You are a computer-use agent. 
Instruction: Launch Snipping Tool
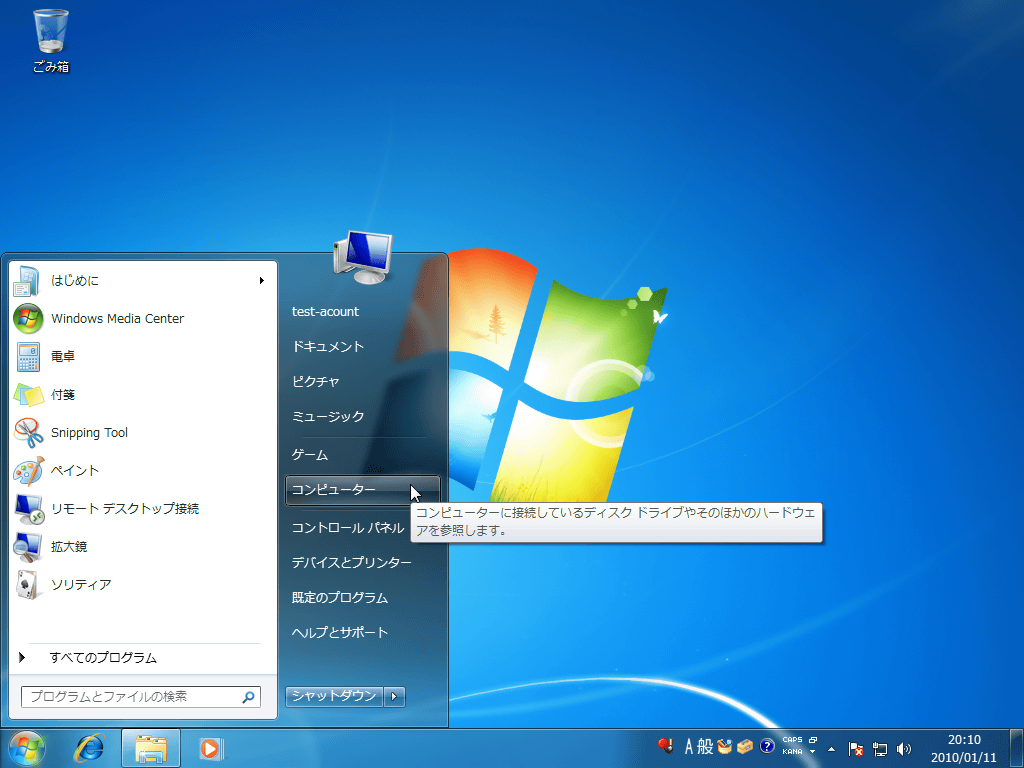140,432
